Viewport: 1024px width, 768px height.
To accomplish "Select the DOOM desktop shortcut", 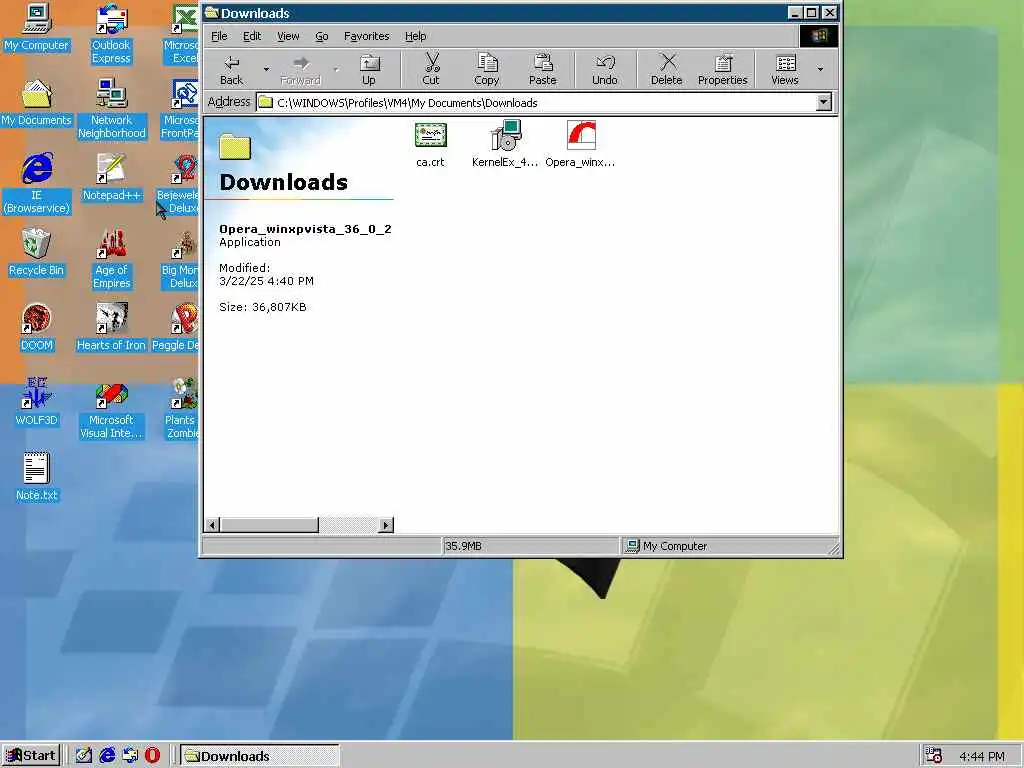I will tap(37, 328).
